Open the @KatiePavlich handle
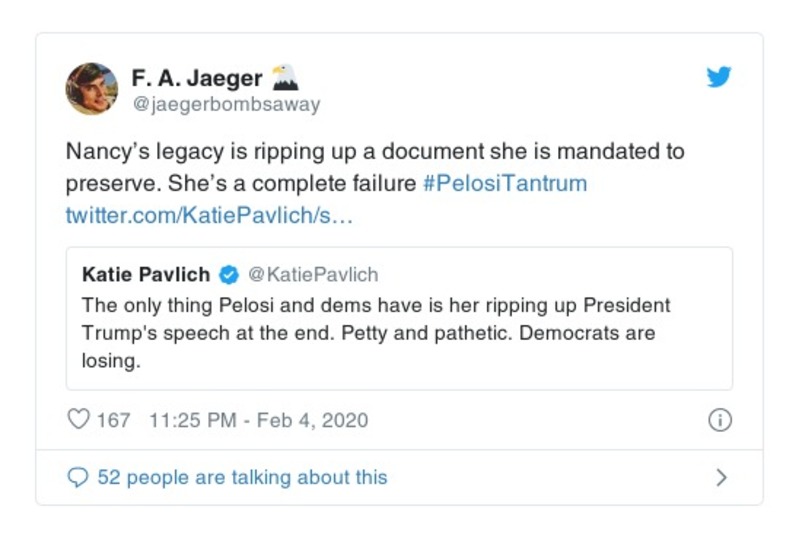 313,275
